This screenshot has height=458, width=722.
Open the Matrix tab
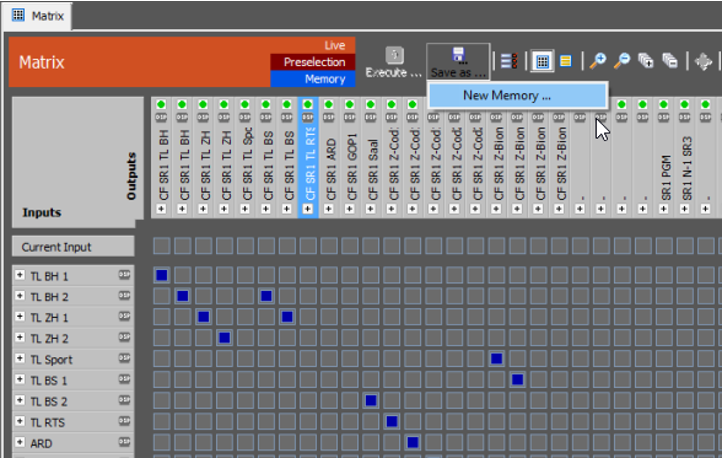(36, 16)
